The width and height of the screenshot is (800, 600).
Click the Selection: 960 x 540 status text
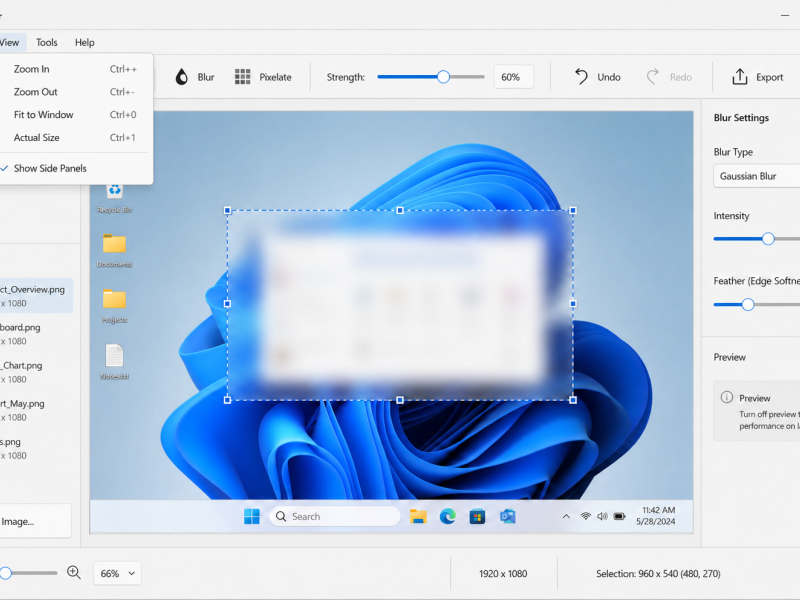point(658,573)
